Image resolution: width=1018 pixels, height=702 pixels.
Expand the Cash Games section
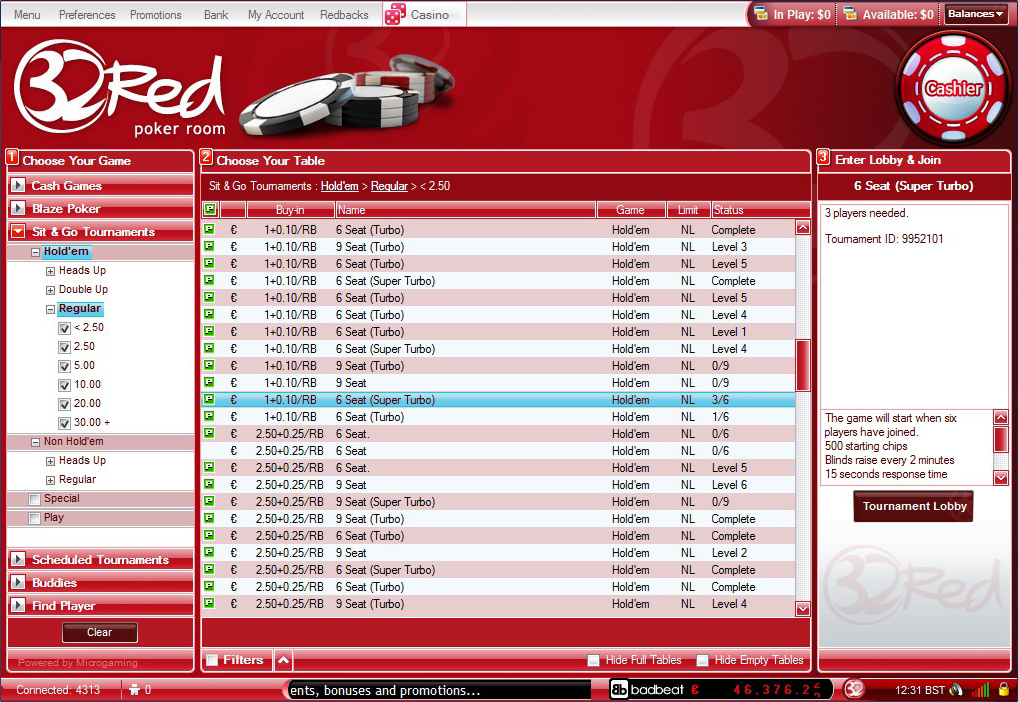click(x=18, y=185)
